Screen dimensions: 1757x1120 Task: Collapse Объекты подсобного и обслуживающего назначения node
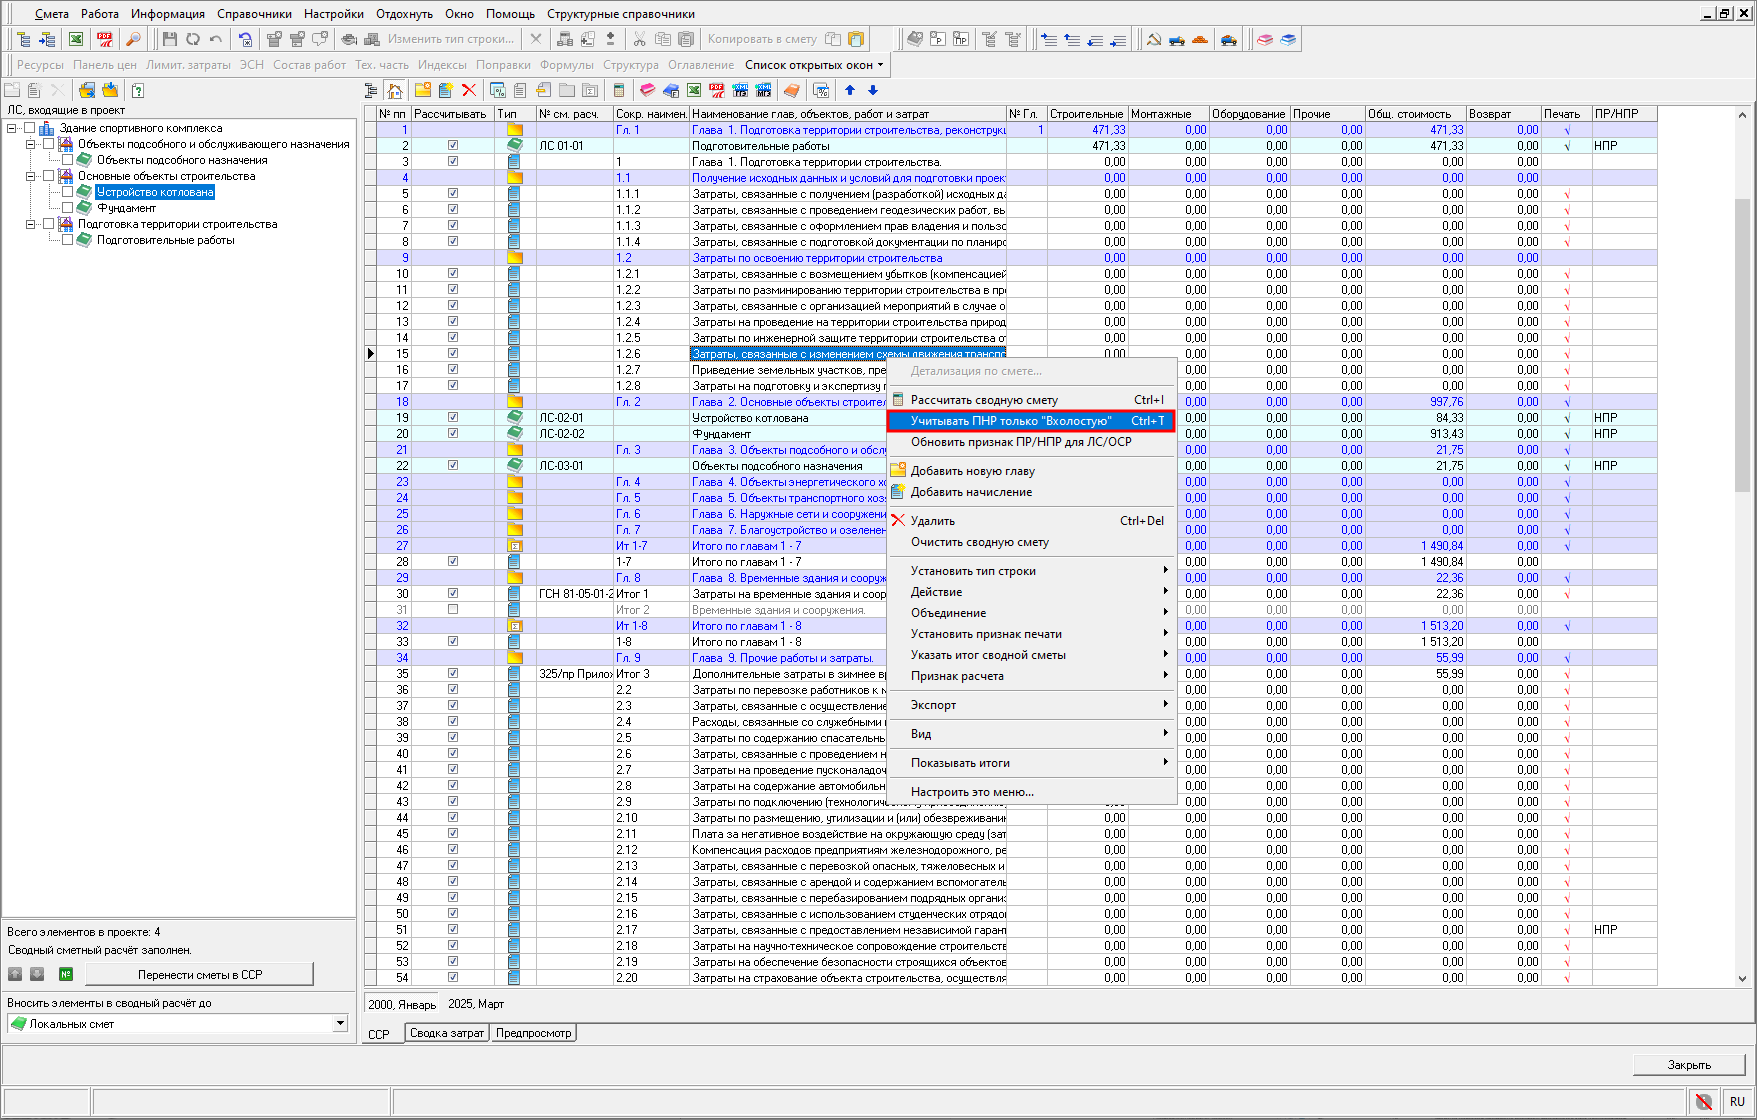tap(31, 144)
